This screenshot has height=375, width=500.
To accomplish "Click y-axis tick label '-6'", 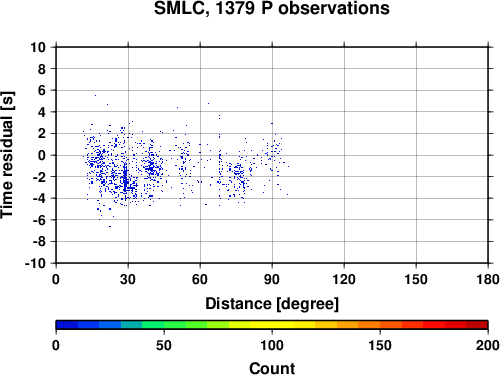I will coord(39,220).
